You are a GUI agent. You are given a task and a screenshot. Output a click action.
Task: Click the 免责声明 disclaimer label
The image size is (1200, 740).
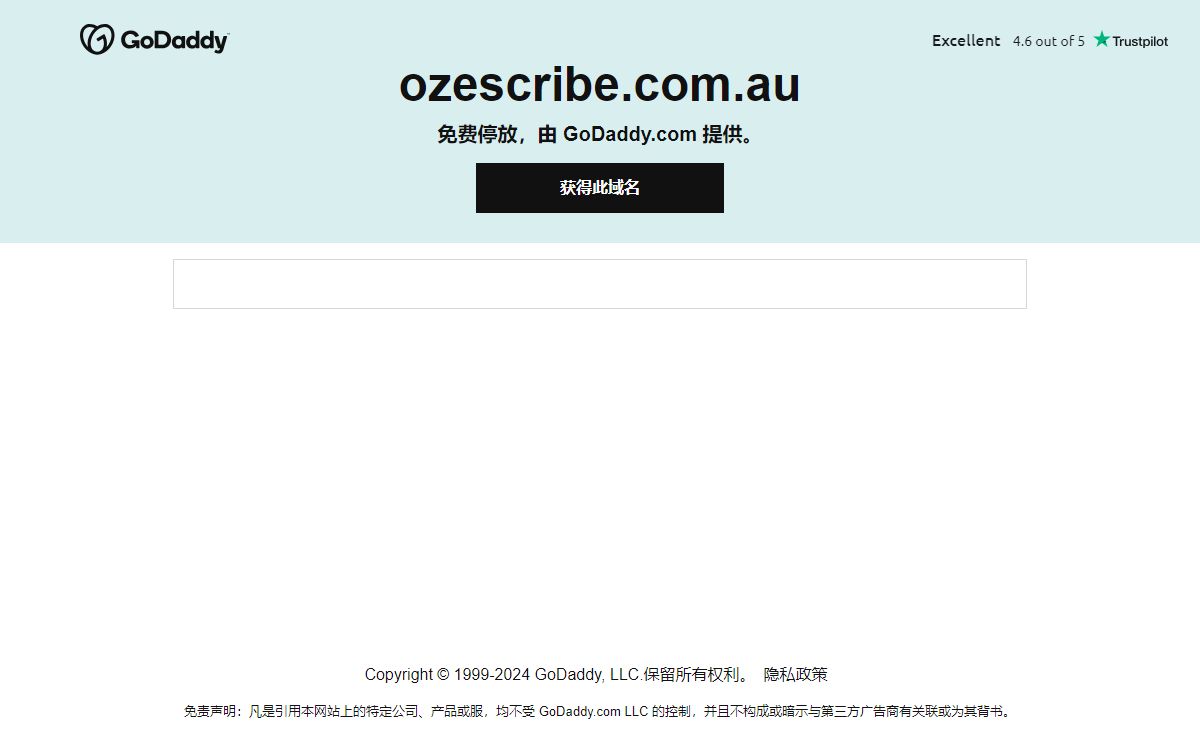211,712
